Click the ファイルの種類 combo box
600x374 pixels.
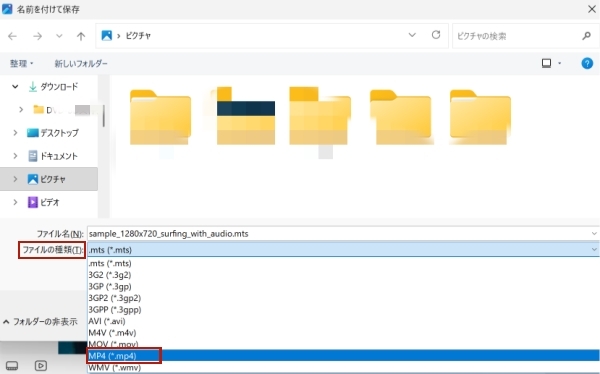click(x=343, y=250)
